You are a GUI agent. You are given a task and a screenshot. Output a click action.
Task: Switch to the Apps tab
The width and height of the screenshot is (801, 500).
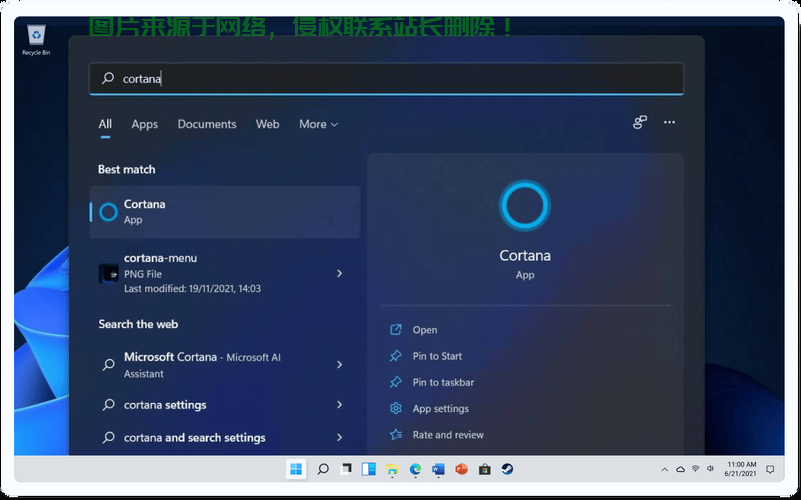(145, 124)
